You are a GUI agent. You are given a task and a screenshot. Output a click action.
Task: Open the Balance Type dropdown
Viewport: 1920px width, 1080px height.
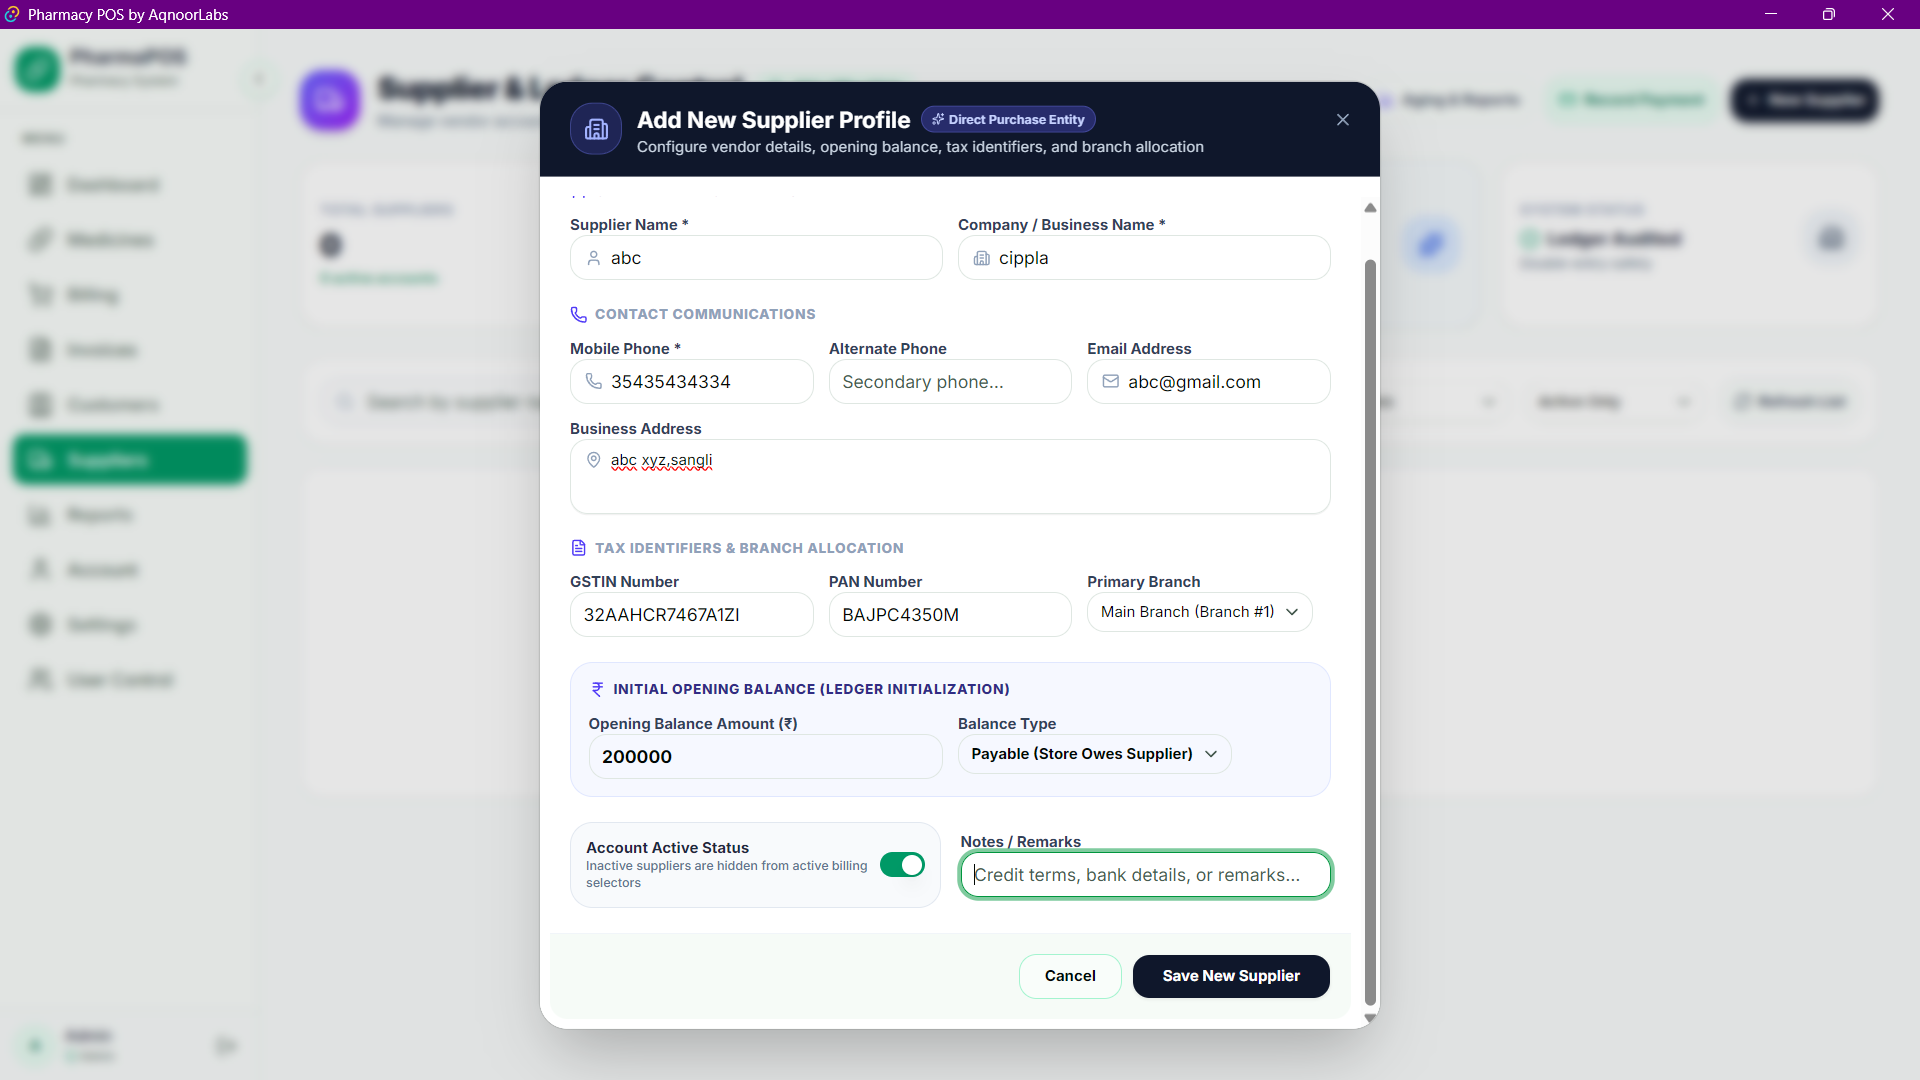tap(1094, 754)
